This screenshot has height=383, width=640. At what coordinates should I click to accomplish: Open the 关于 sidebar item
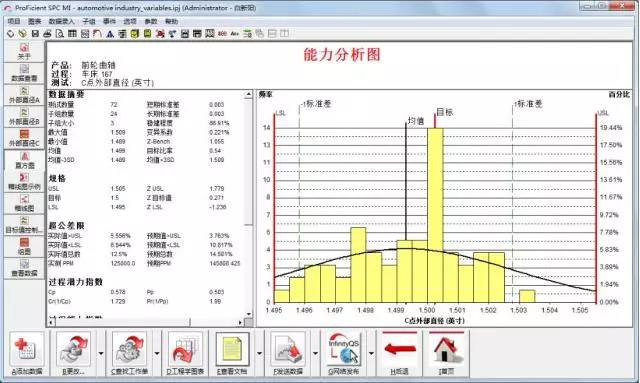pyautogui.click(x=24, y=51)
